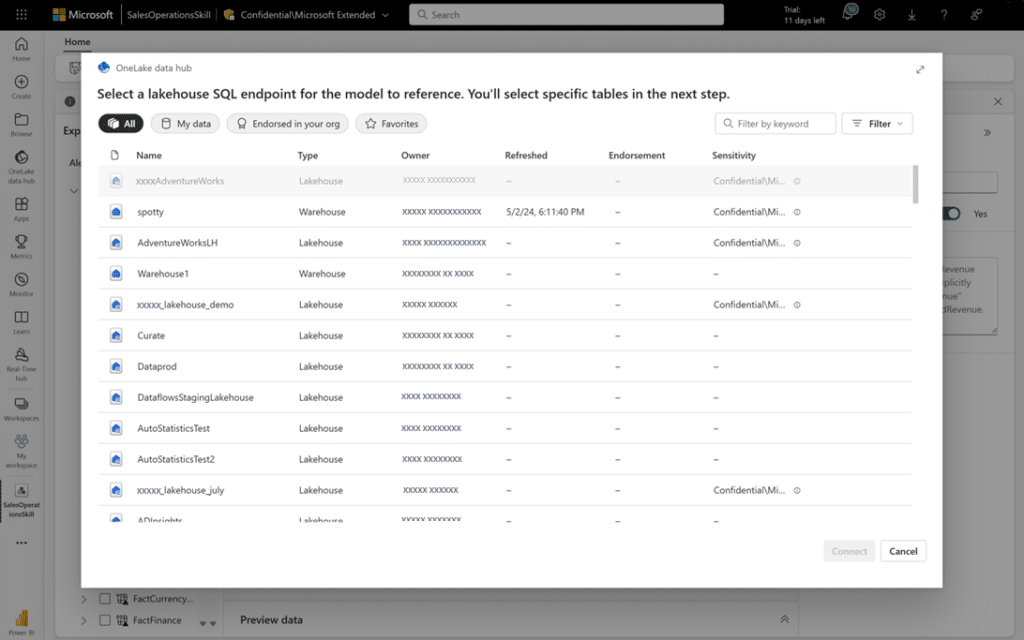The width and height of the screenshot is (1024, 640).
Task: Show more sidebar options ellipsis
Action: click(21, 543)
